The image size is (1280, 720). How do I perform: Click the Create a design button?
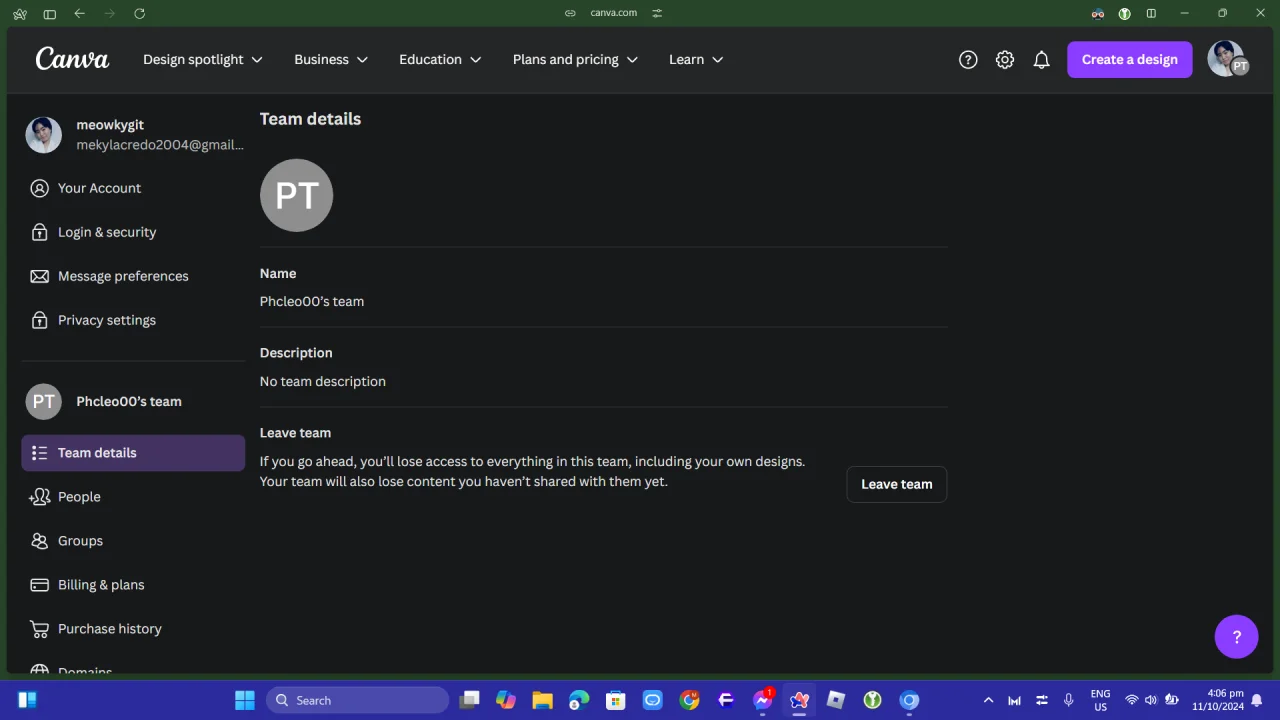pyautogui.click(x=1130, y=60)
